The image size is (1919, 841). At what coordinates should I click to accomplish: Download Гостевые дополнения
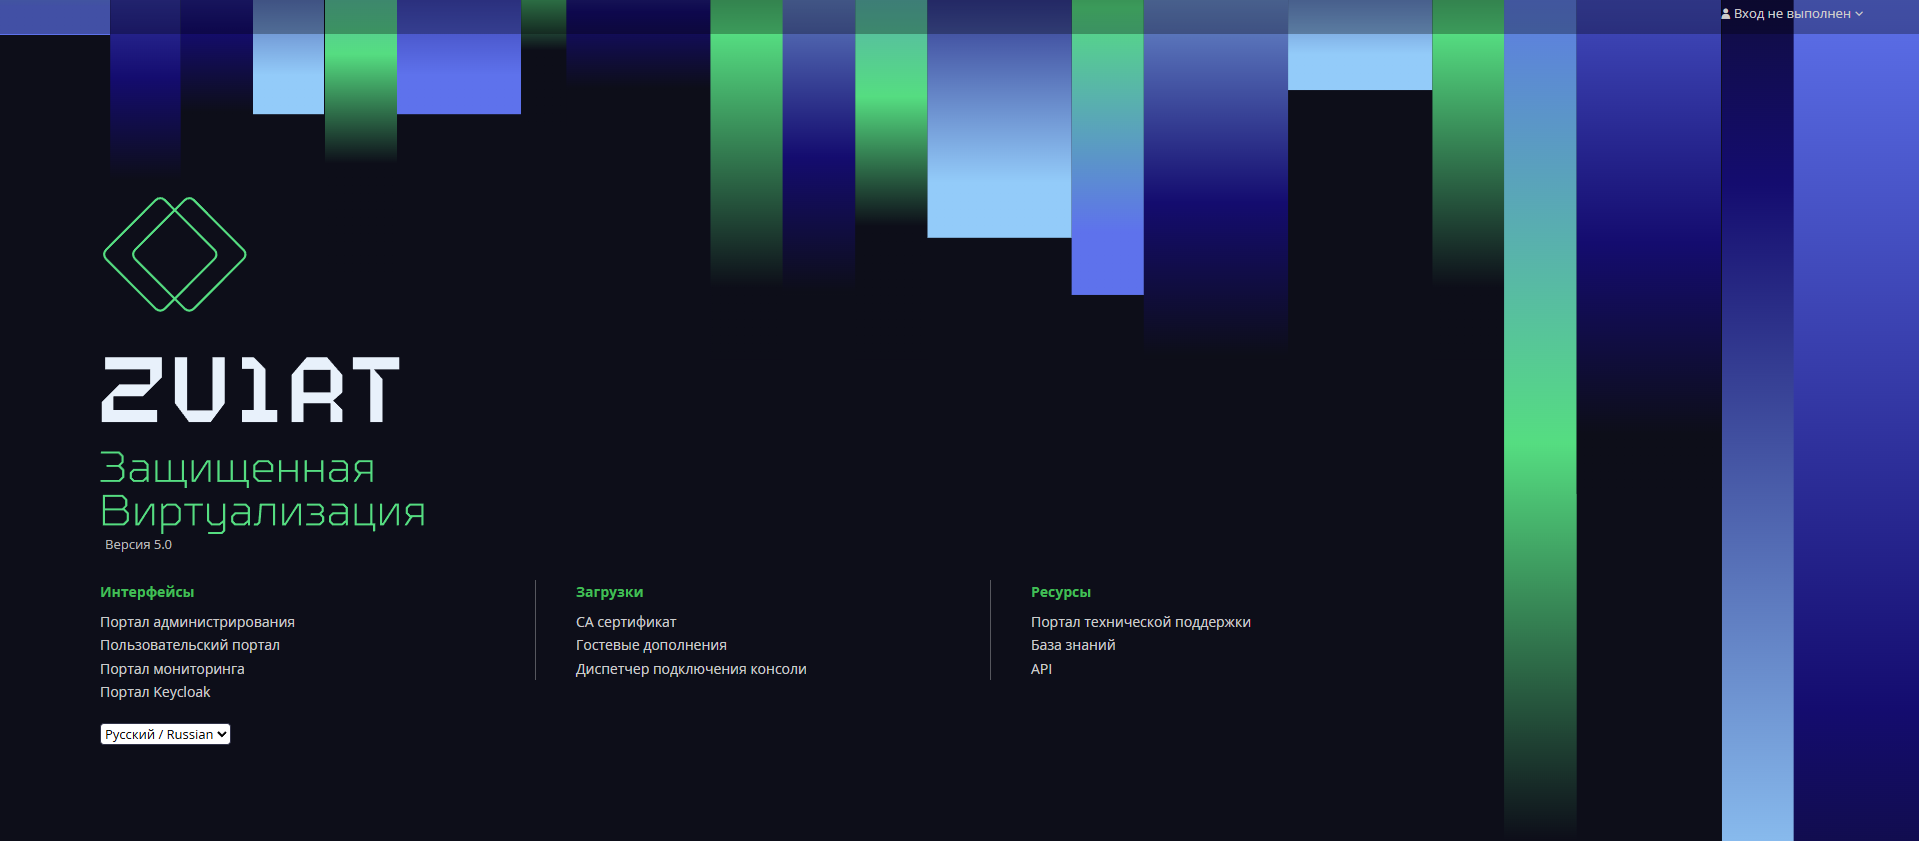coord(651,645)
